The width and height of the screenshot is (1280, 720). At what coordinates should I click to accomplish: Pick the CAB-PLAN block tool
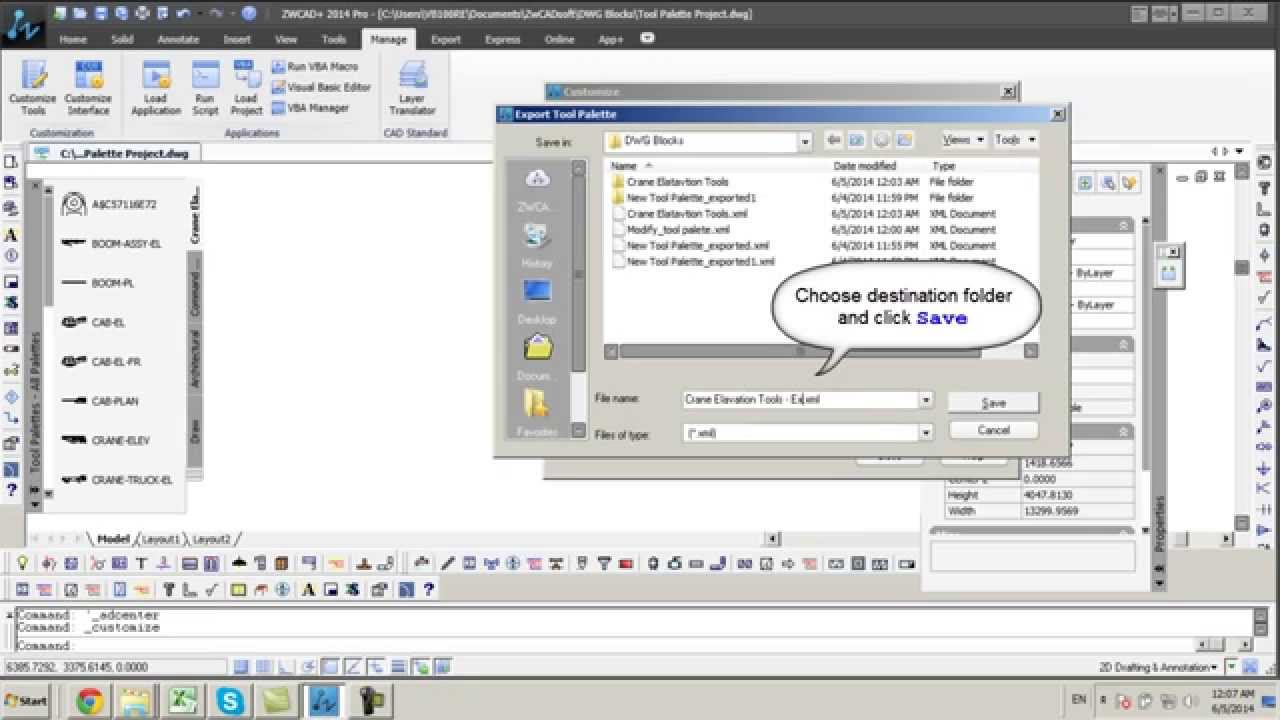(x=100, y=401)
